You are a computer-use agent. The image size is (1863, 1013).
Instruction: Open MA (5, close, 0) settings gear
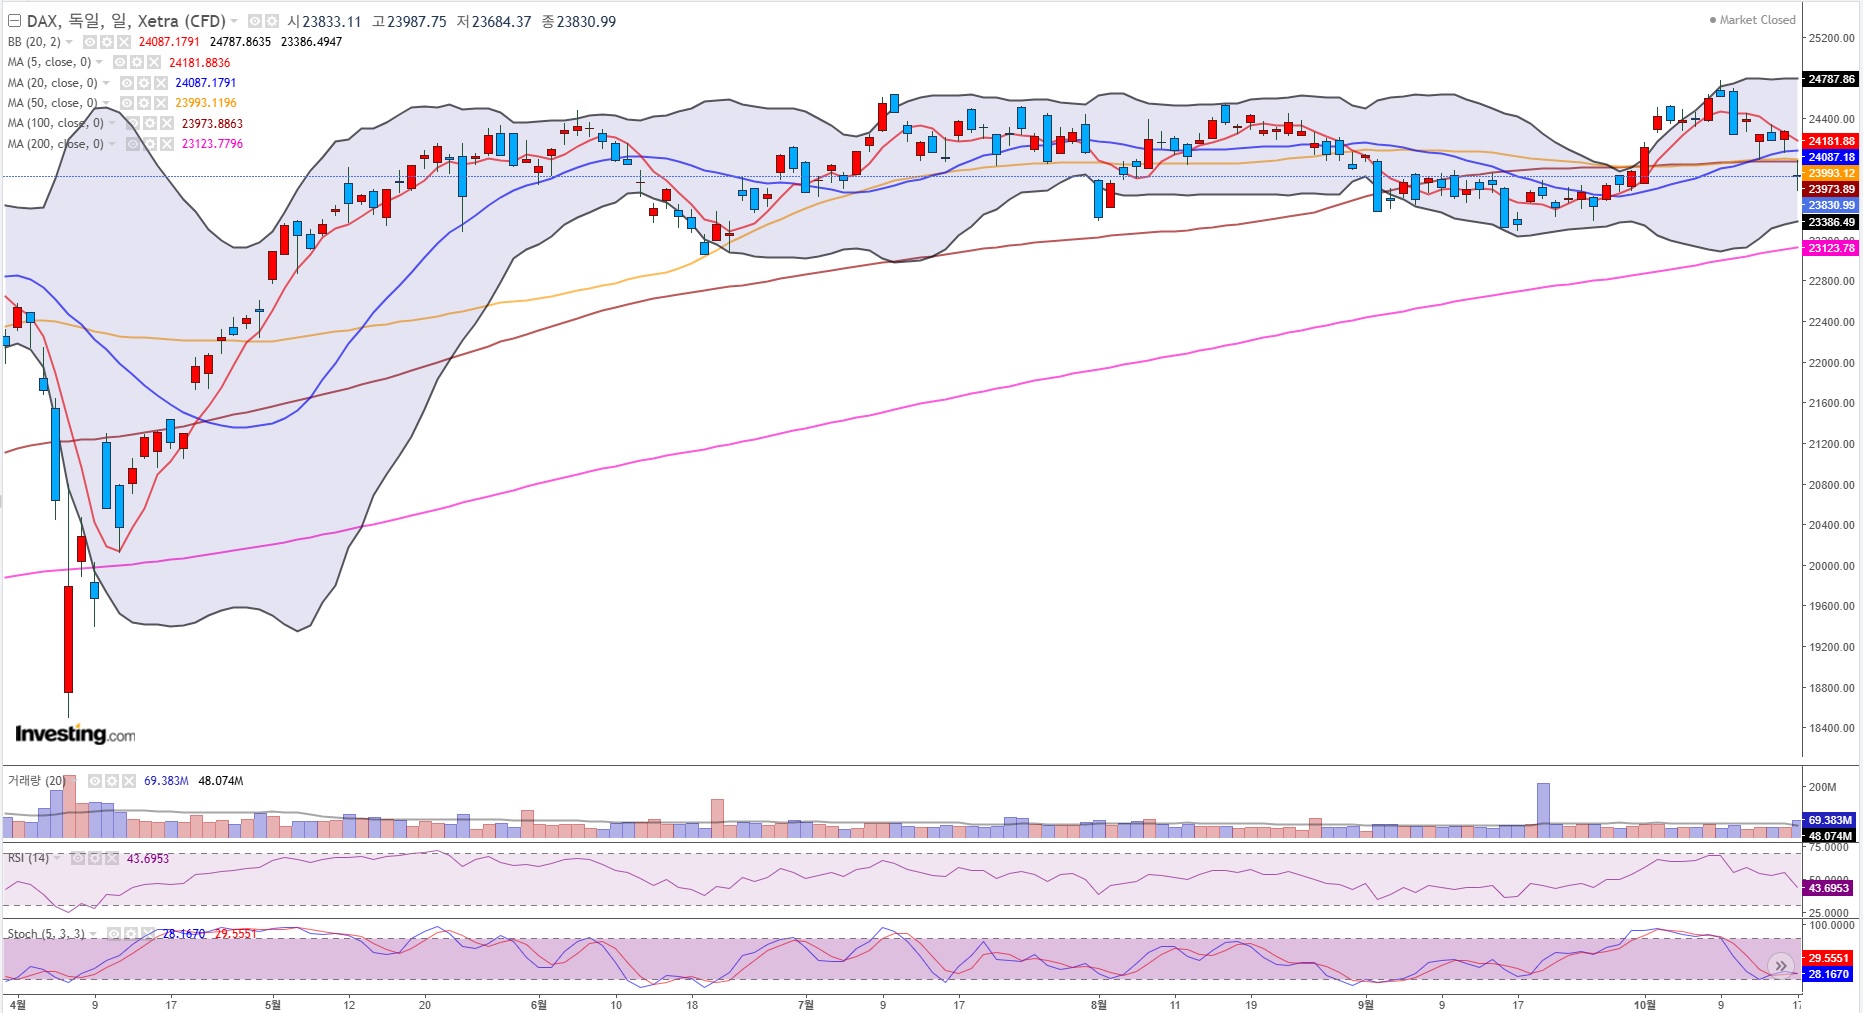click(x=136, y=62)
